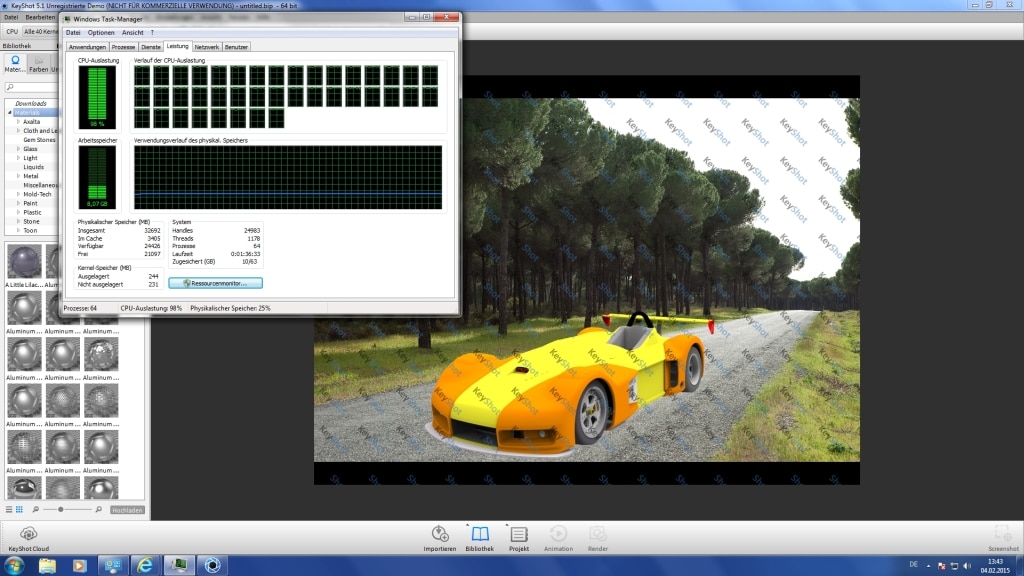Switch to the Netzwerk tab

point(206,47)
